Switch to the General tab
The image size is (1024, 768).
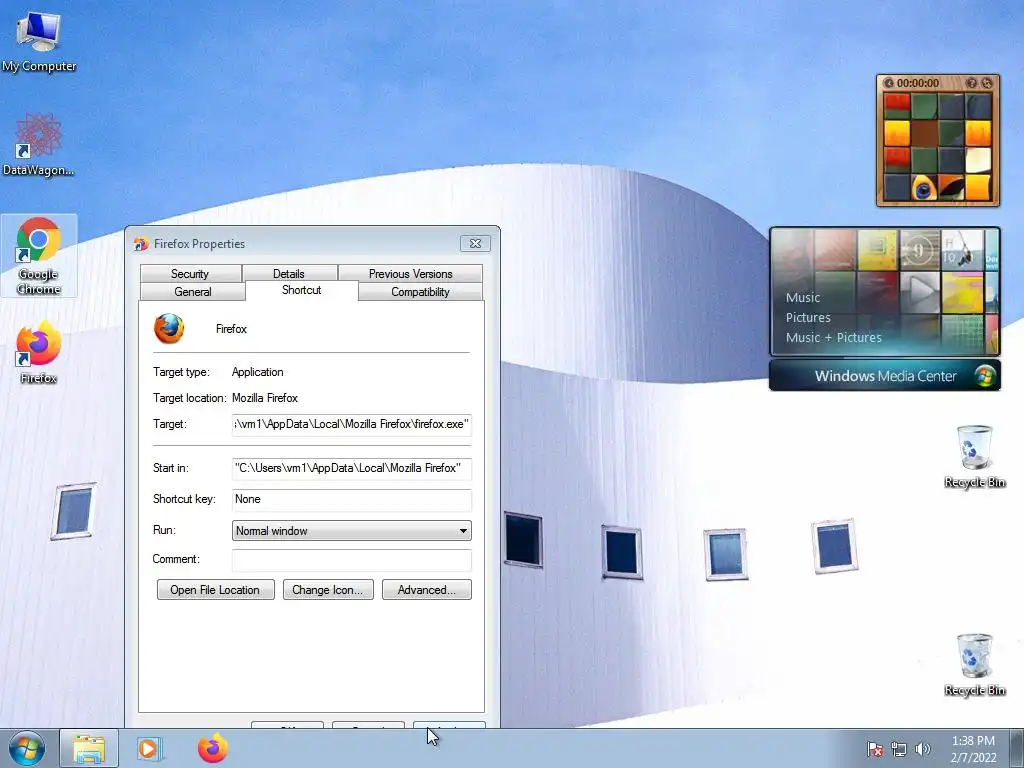(x=193, y=292)
